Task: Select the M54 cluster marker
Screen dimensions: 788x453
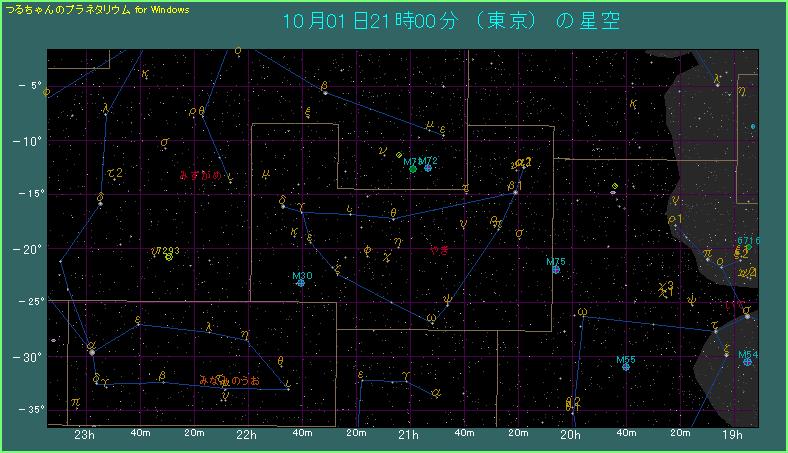Action: point(747,362)
